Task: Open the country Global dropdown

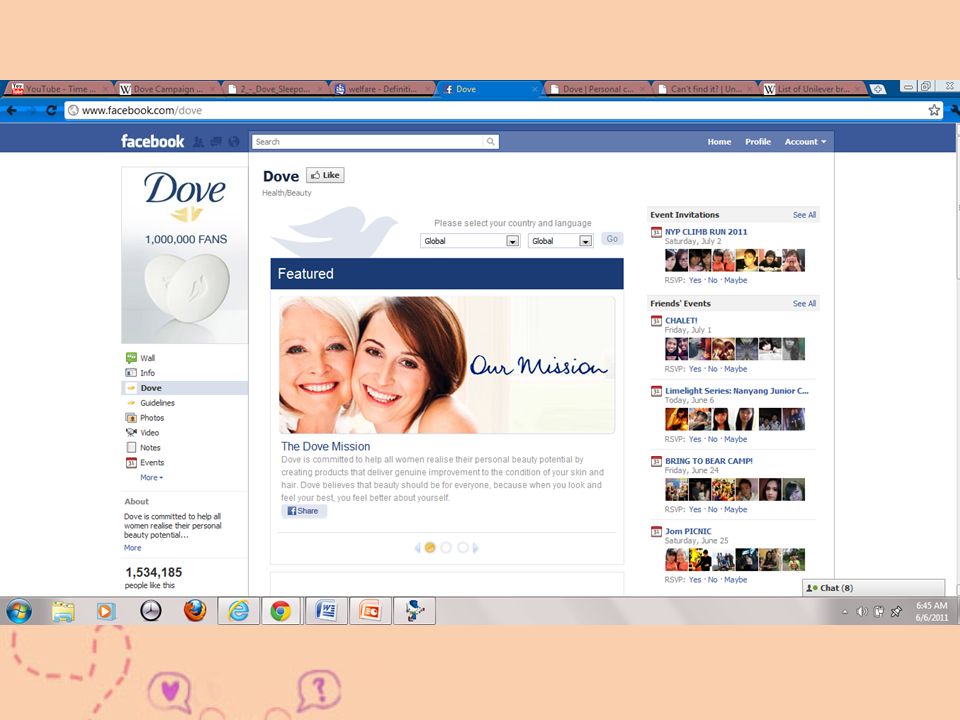Action: coord(470,241)
